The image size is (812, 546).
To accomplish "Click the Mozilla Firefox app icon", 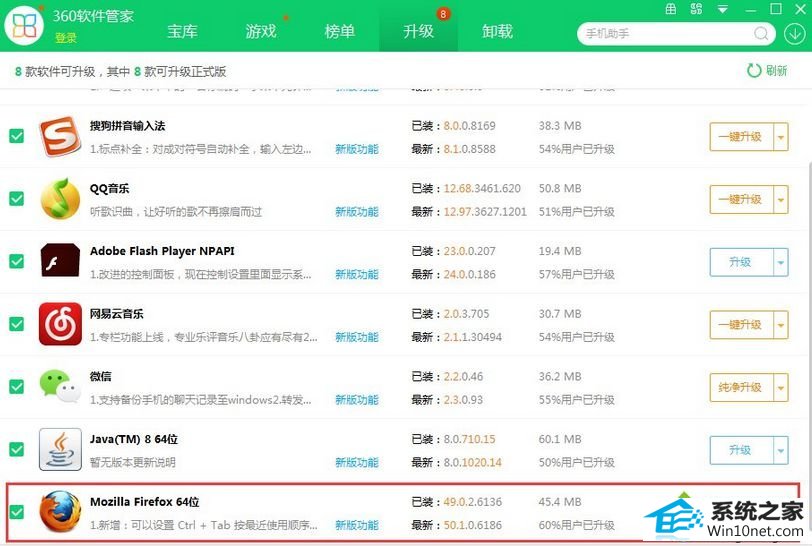I will (60, 512).
